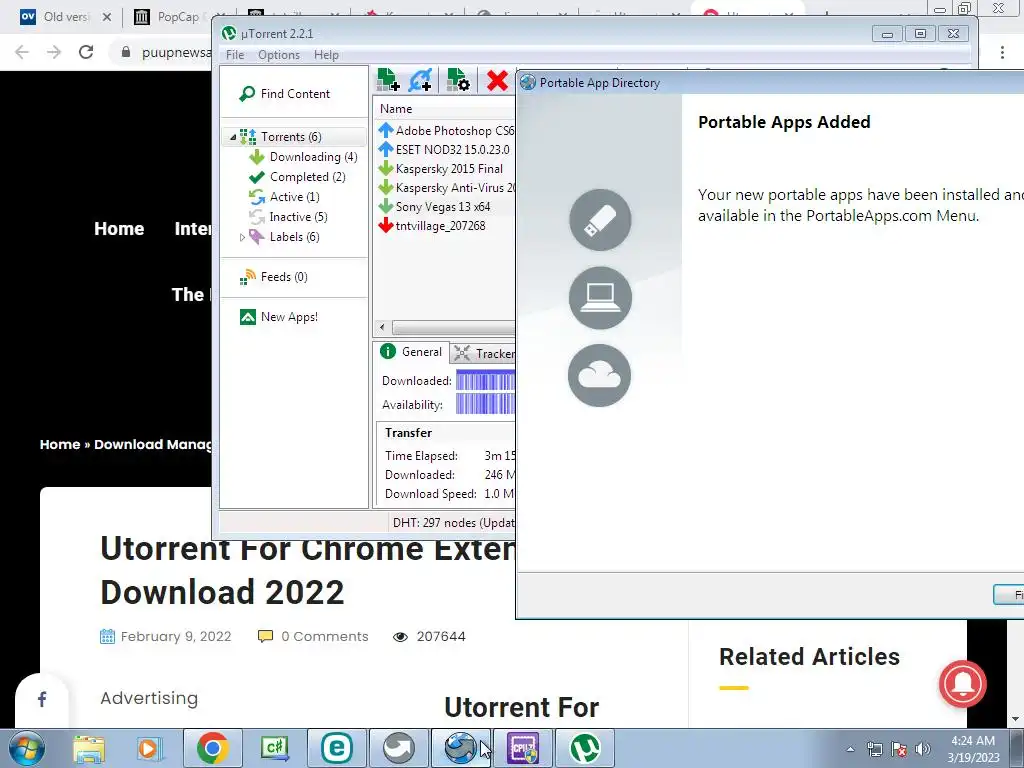Click the torrent list horizontal scrollbar left arrow
The height and width of the screenshot is (768, 1024).
[383, 327]
